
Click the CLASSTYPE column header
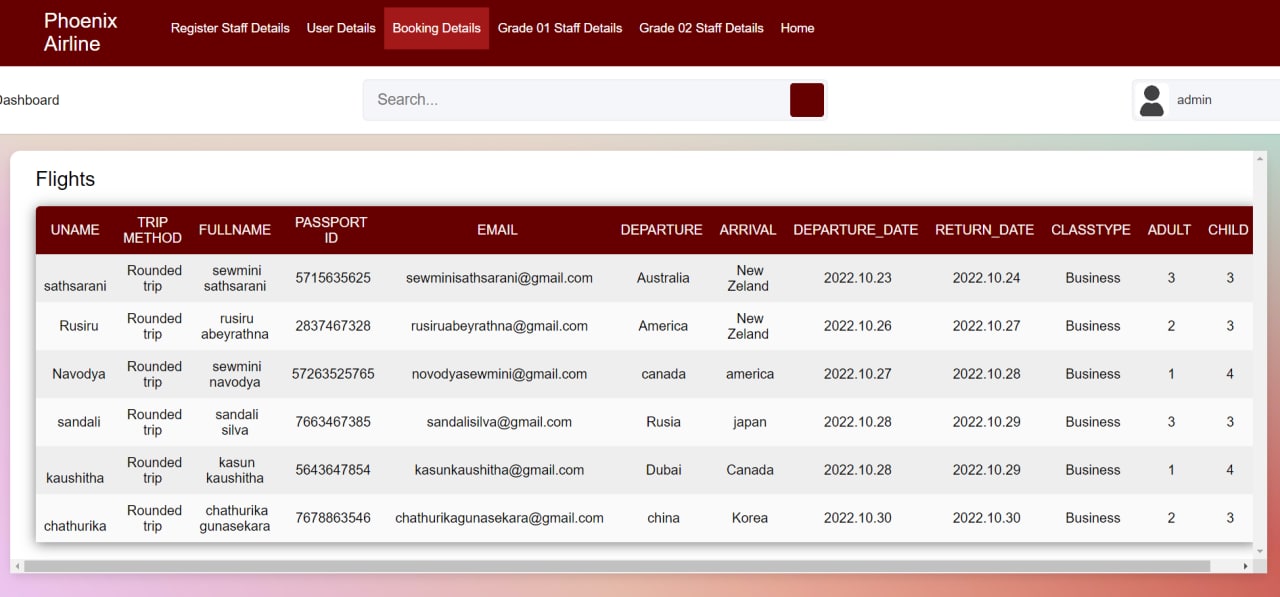[x=1091, y=230]
